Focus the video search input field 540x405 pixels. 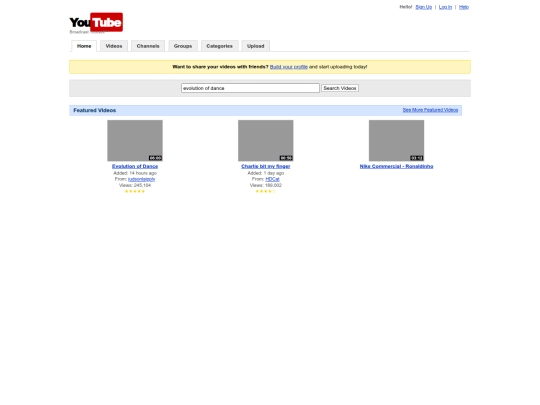coord(250,88)
